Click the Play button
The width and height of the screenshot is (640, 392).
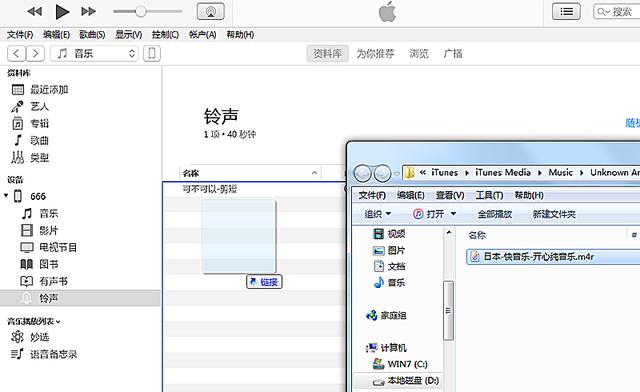point(62,12)
